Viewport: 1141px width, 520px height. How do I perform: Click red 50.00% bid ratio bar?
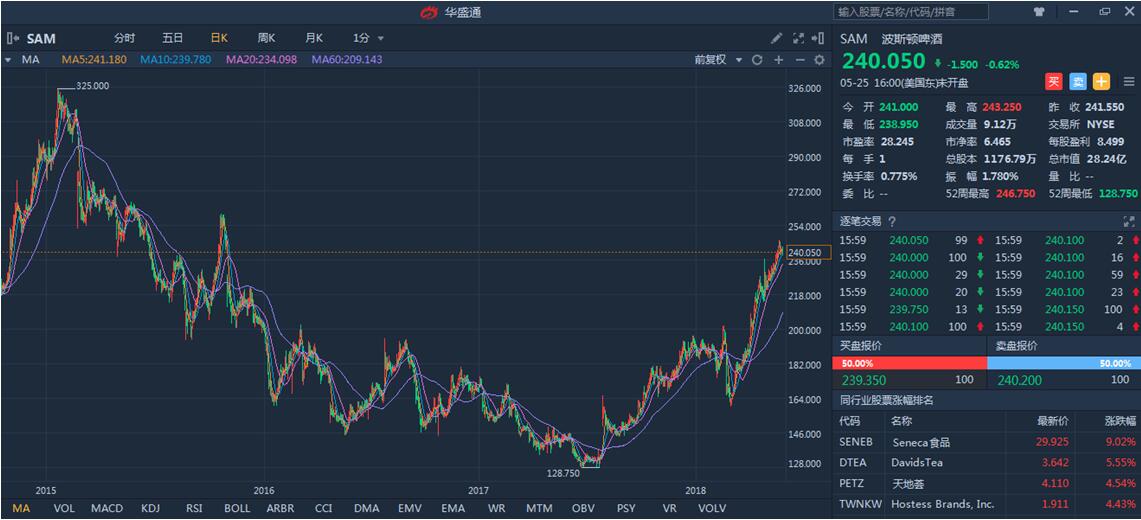[910, 363]
